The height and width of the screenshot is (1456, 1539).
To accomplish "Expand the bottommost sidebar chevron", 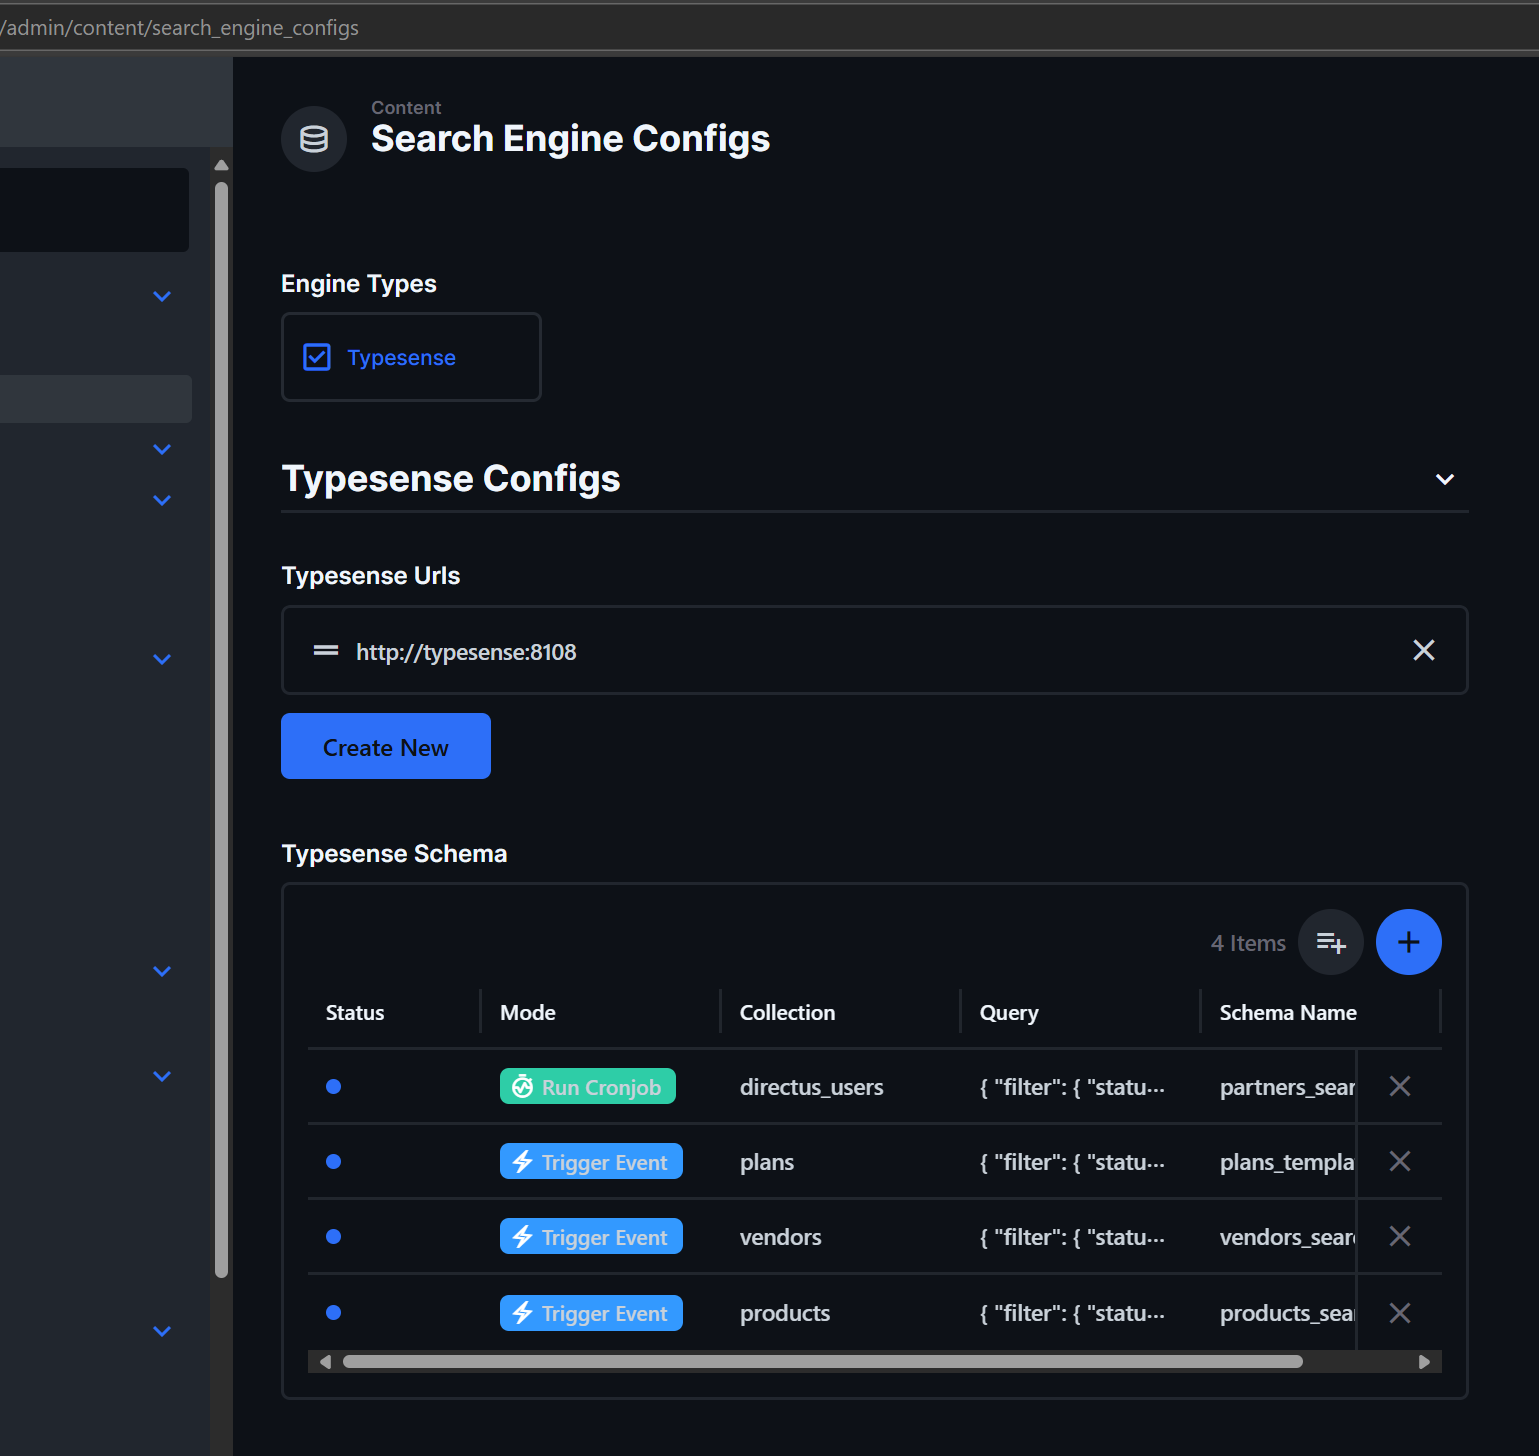I will click(x=162, y=1331).
